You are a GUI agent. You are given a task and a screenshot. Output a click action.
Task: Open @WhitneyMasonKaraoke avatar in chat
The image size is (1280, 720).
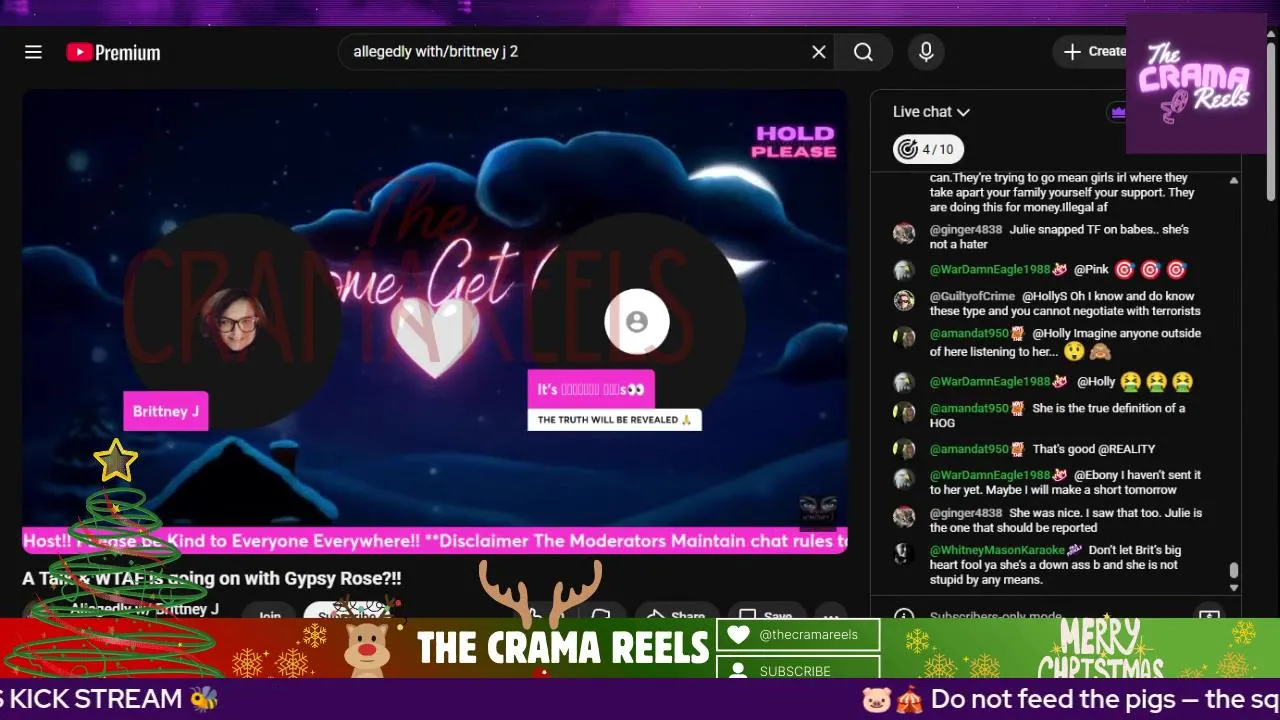(904, 553)
